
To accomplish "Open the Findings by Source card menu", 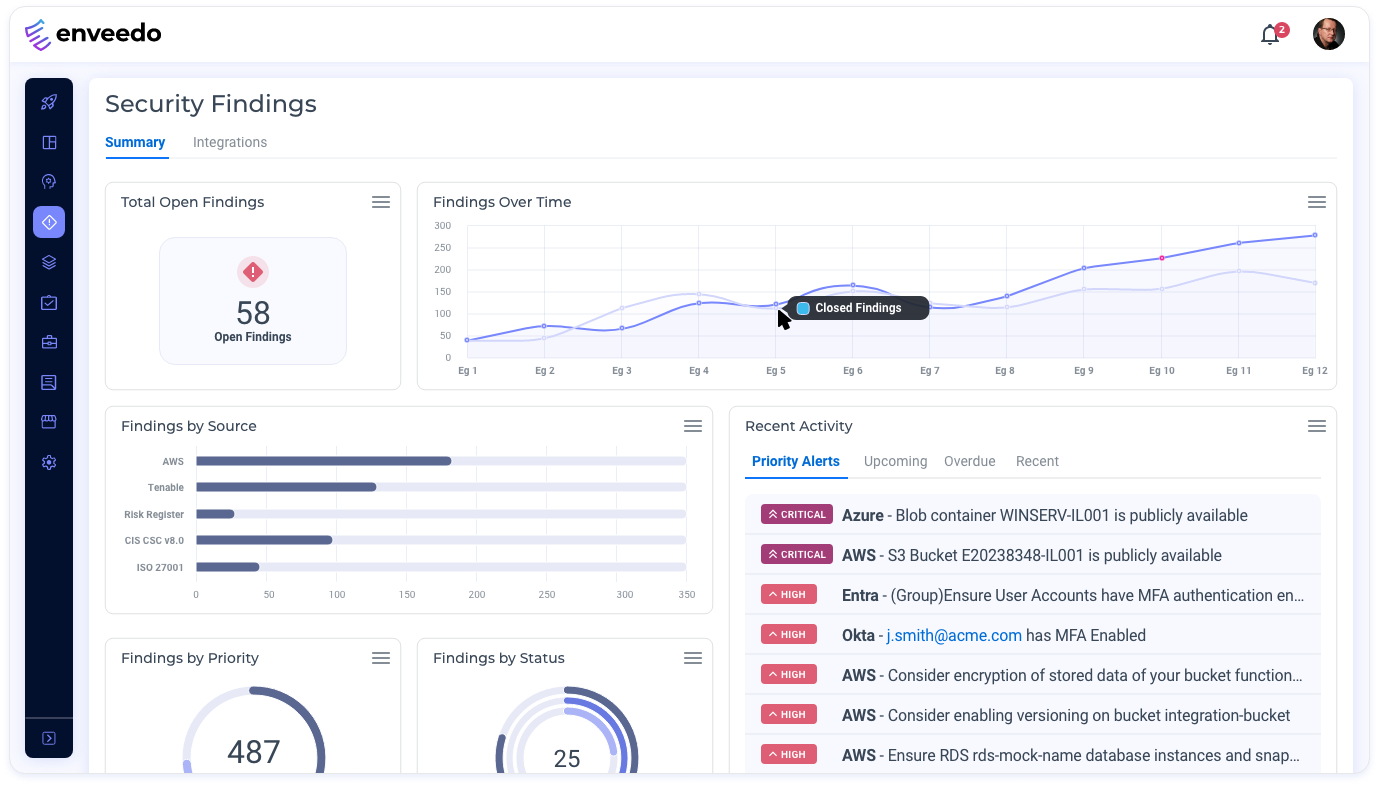I will pos(692,425).
